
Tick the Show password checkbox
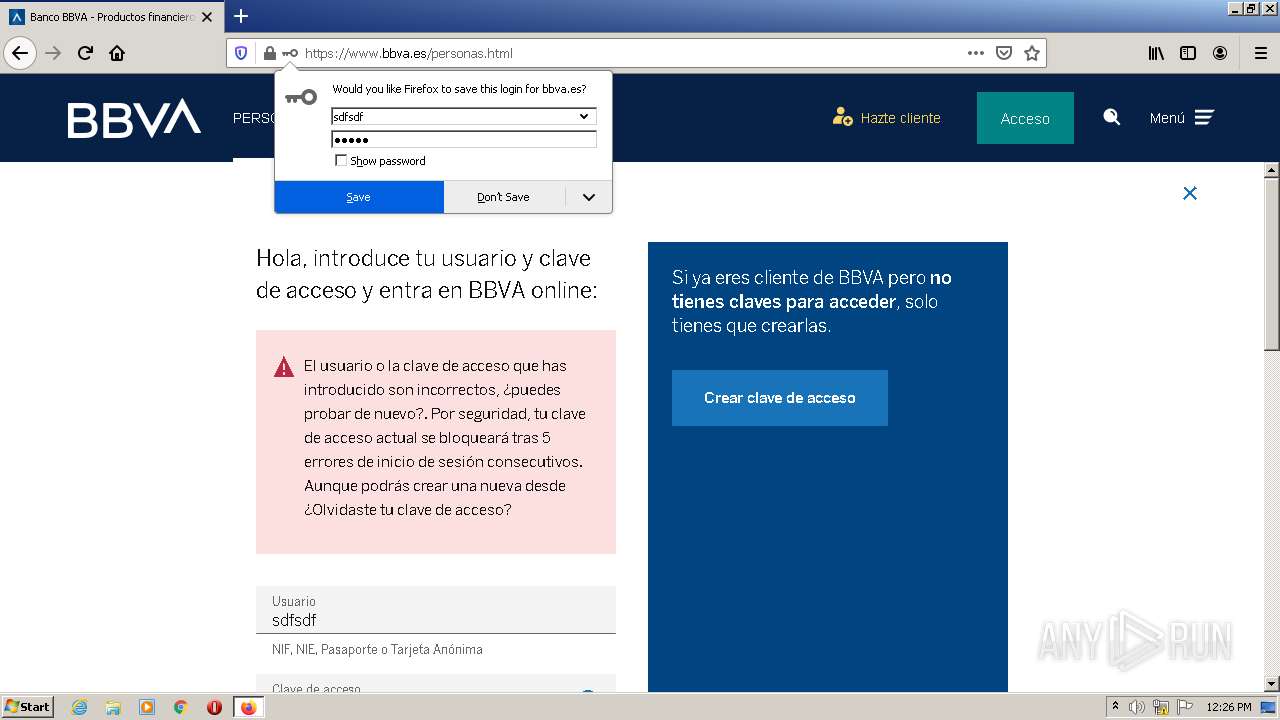tap(341, 160)
